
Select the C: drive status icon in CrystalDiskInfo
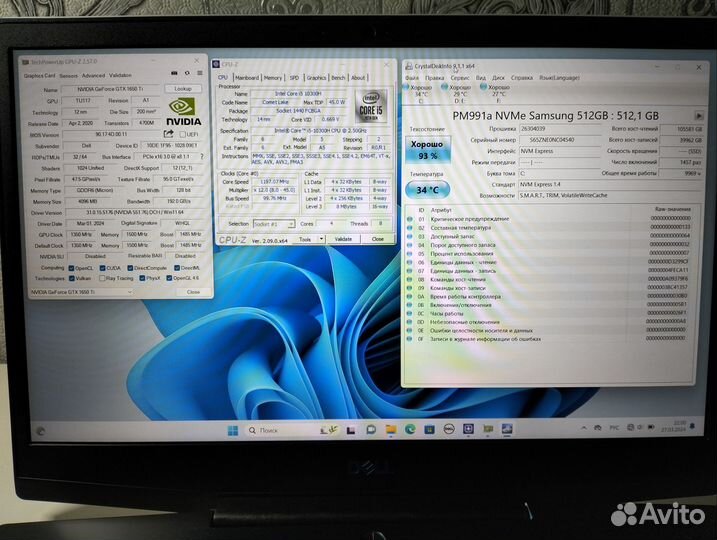click(x=406, y=87)
